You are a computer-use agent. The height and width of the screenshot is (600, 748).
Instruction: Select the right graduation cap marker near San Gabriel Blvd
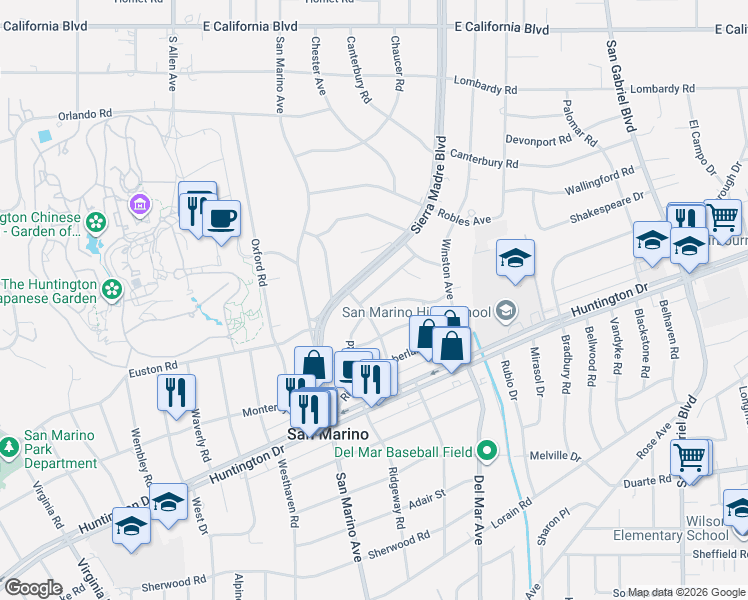(689, 247)
